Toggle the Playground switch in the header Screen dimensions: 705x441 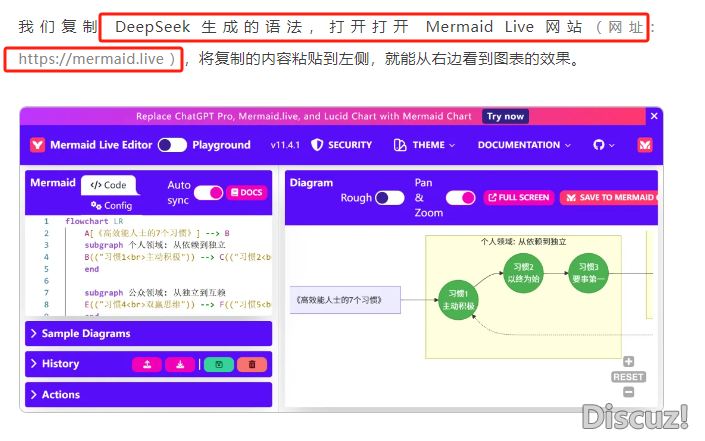(172, 145)
